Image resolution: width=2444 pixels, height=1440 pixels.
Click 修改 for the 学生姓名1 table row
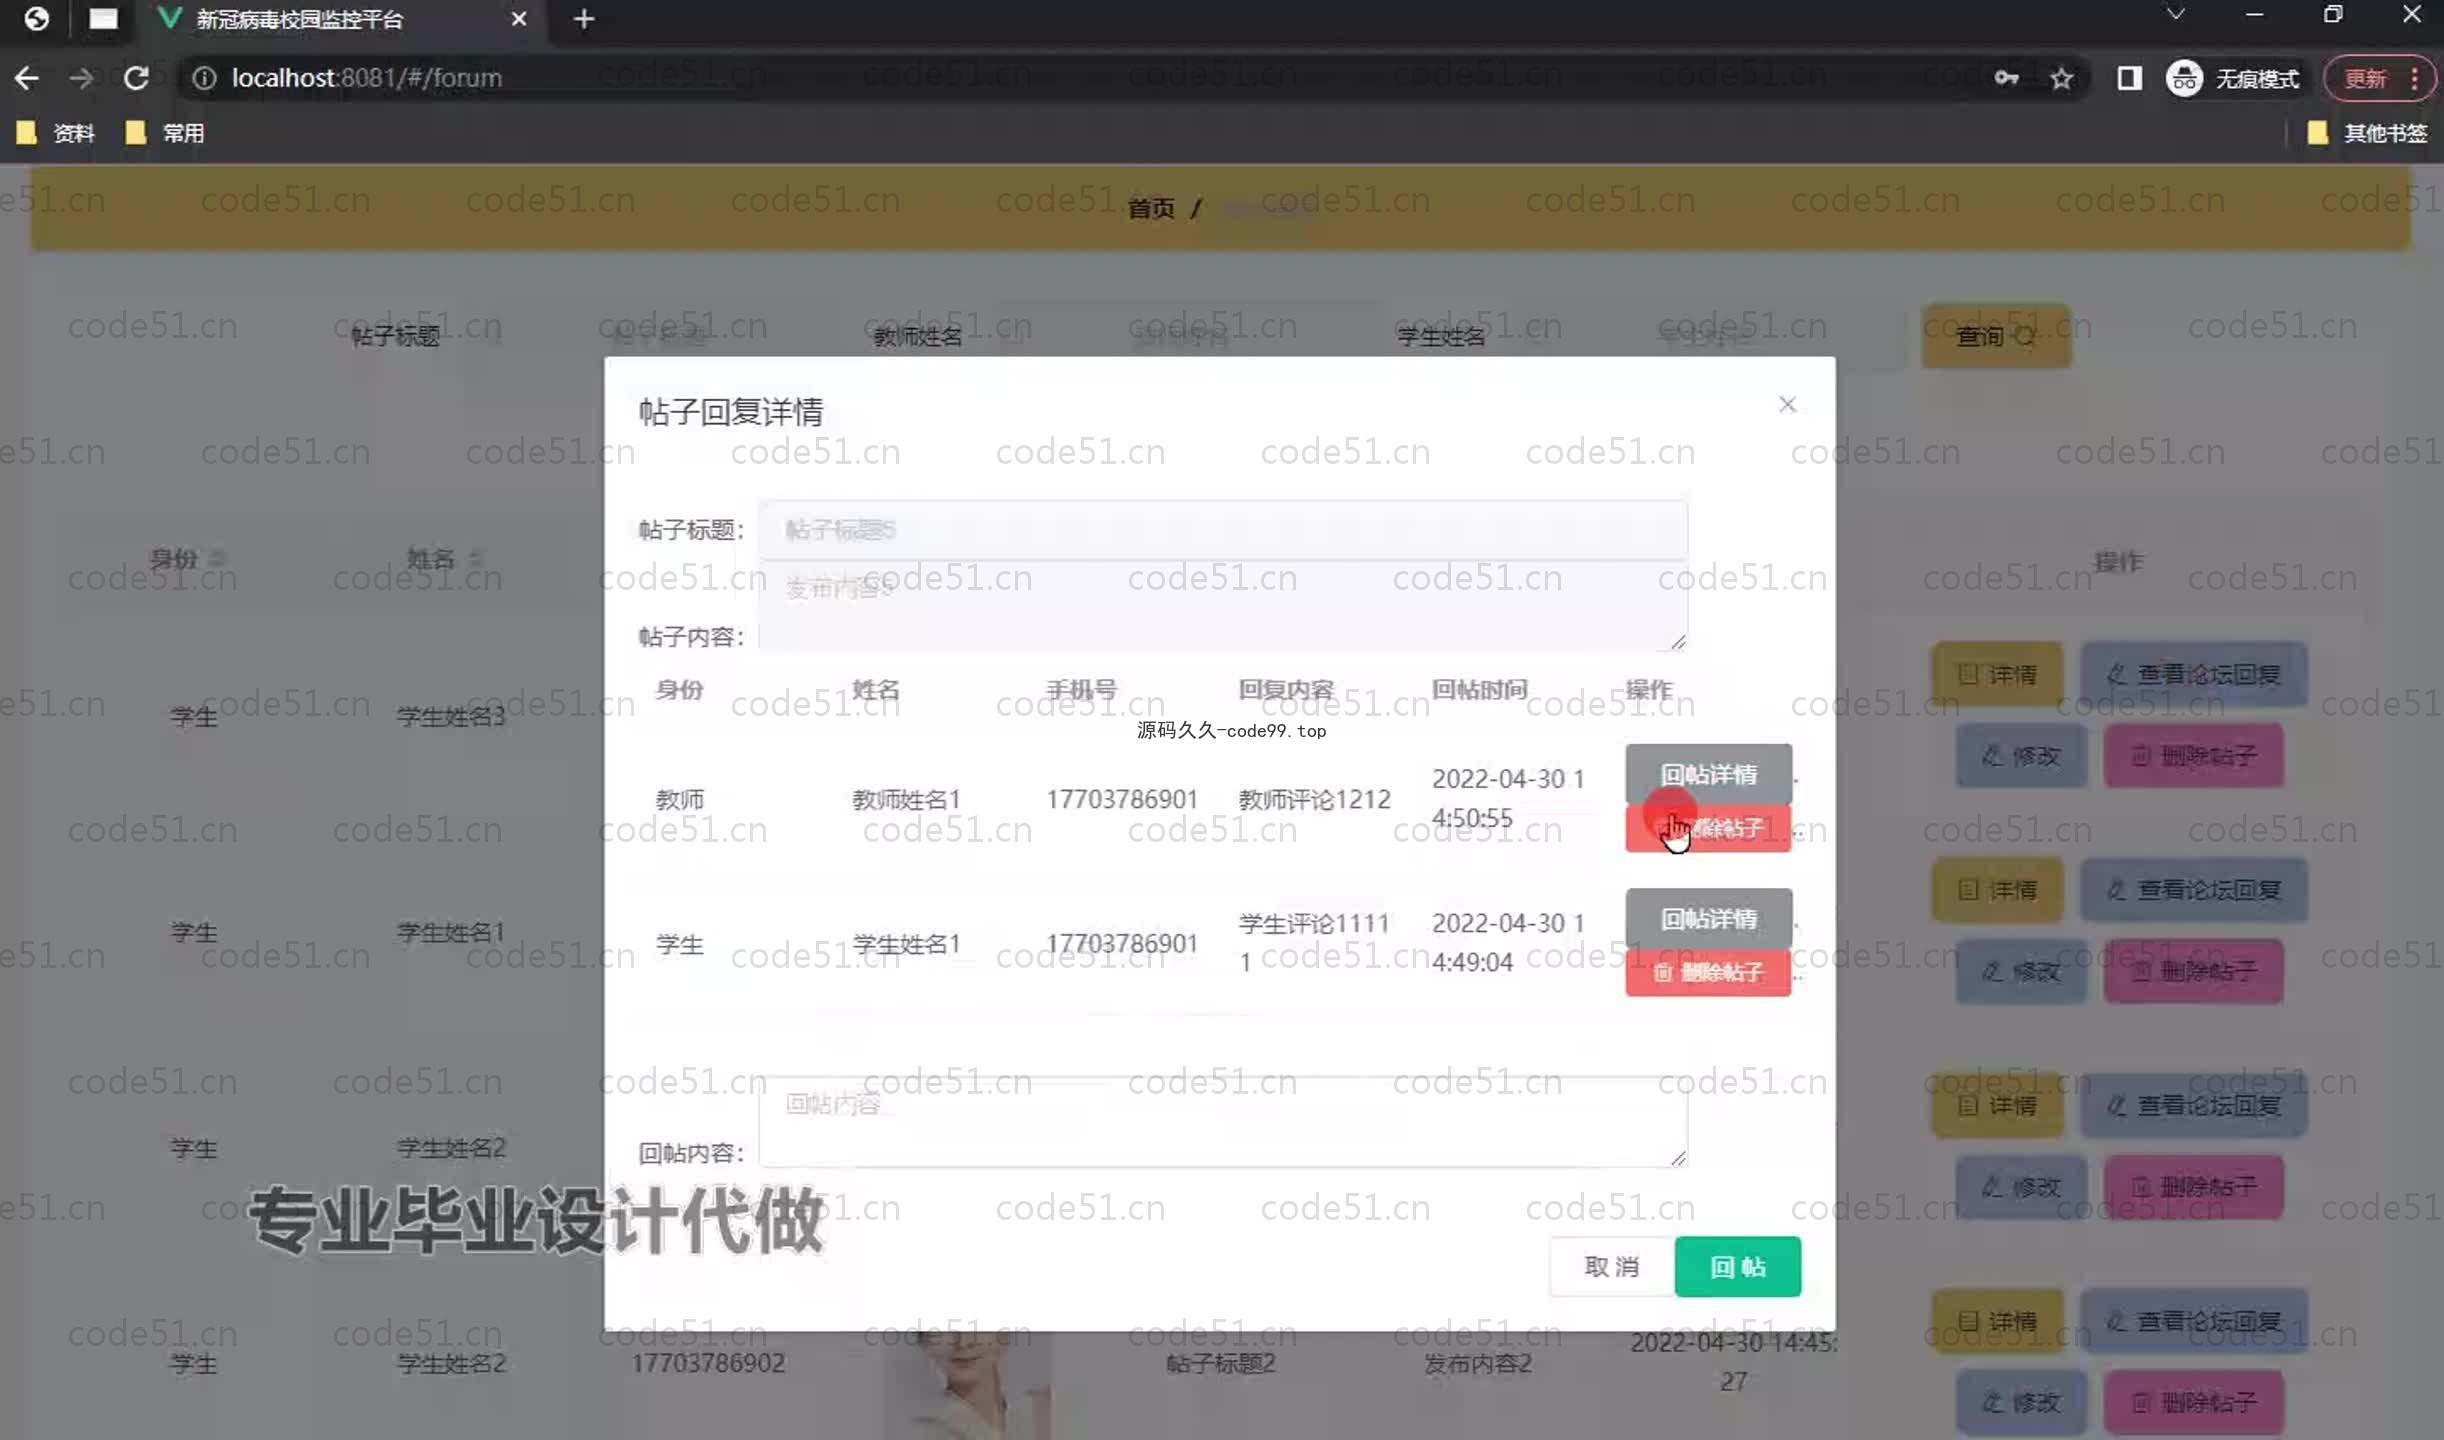(x=2021, y=971)
